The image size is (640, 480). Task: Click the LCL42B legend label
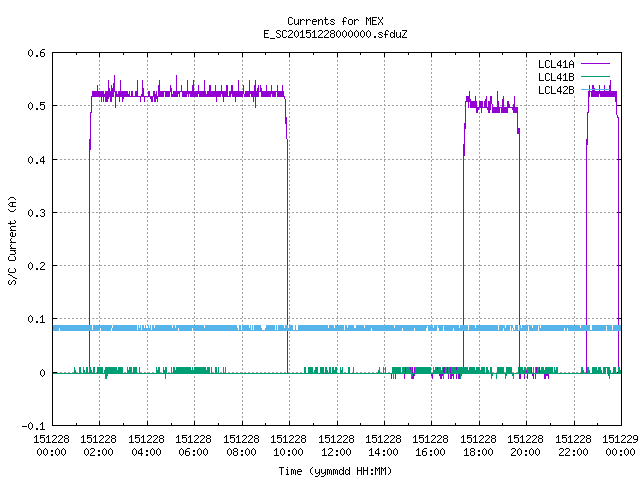(x=556, y=90)
